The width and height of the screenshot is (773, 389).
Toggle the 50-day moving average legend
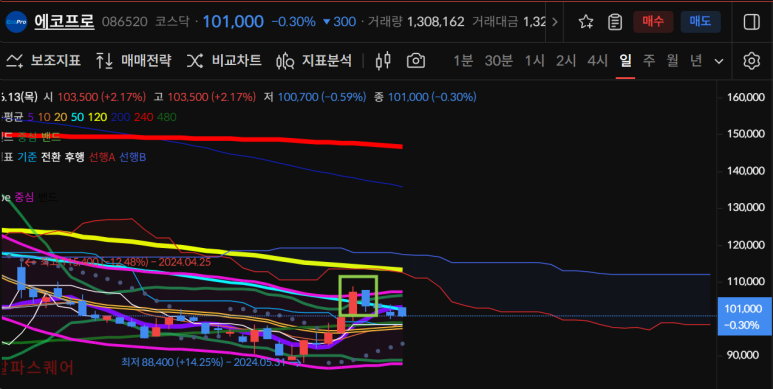pyautogui.click(x=77, y=117)
